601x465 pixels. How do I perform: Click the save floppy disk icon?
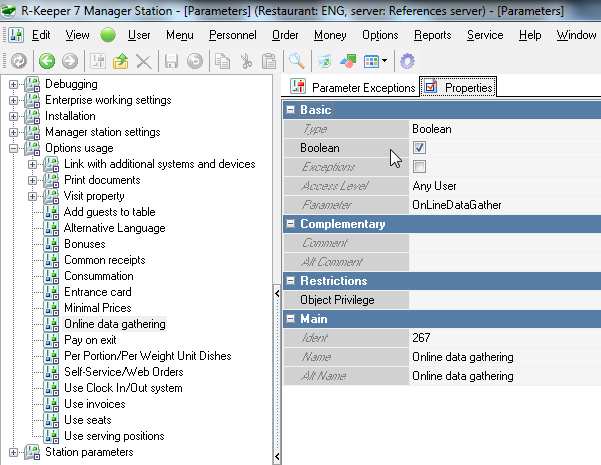pyautogui.click(x=171, y=61)
